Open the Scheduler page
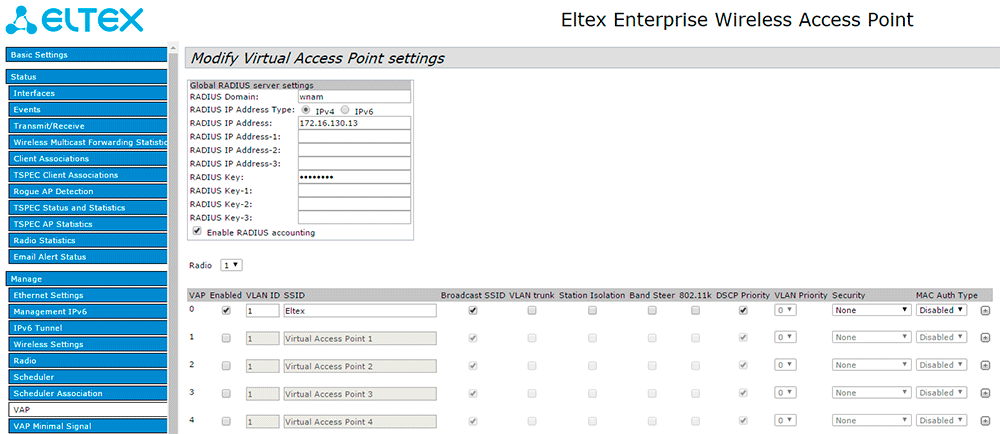This screenshot has width=1000, height=434. coord(86,377)
